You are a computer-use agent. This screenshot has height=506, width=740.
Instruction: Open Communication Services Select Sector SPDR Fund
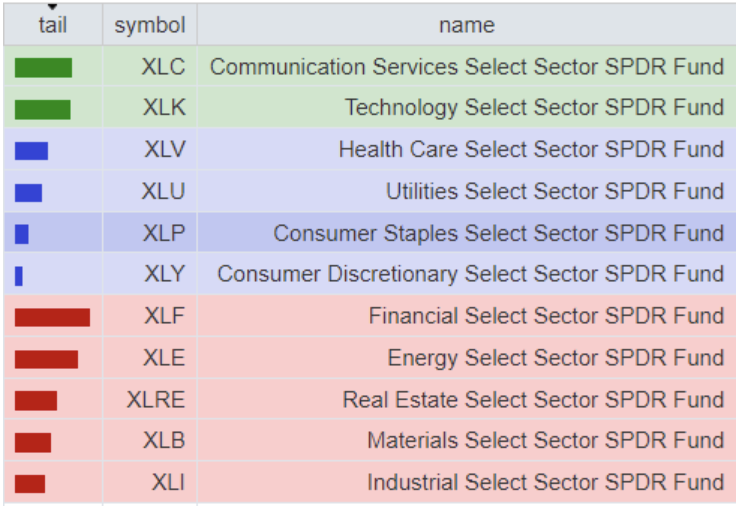click(x=466, y=68)
